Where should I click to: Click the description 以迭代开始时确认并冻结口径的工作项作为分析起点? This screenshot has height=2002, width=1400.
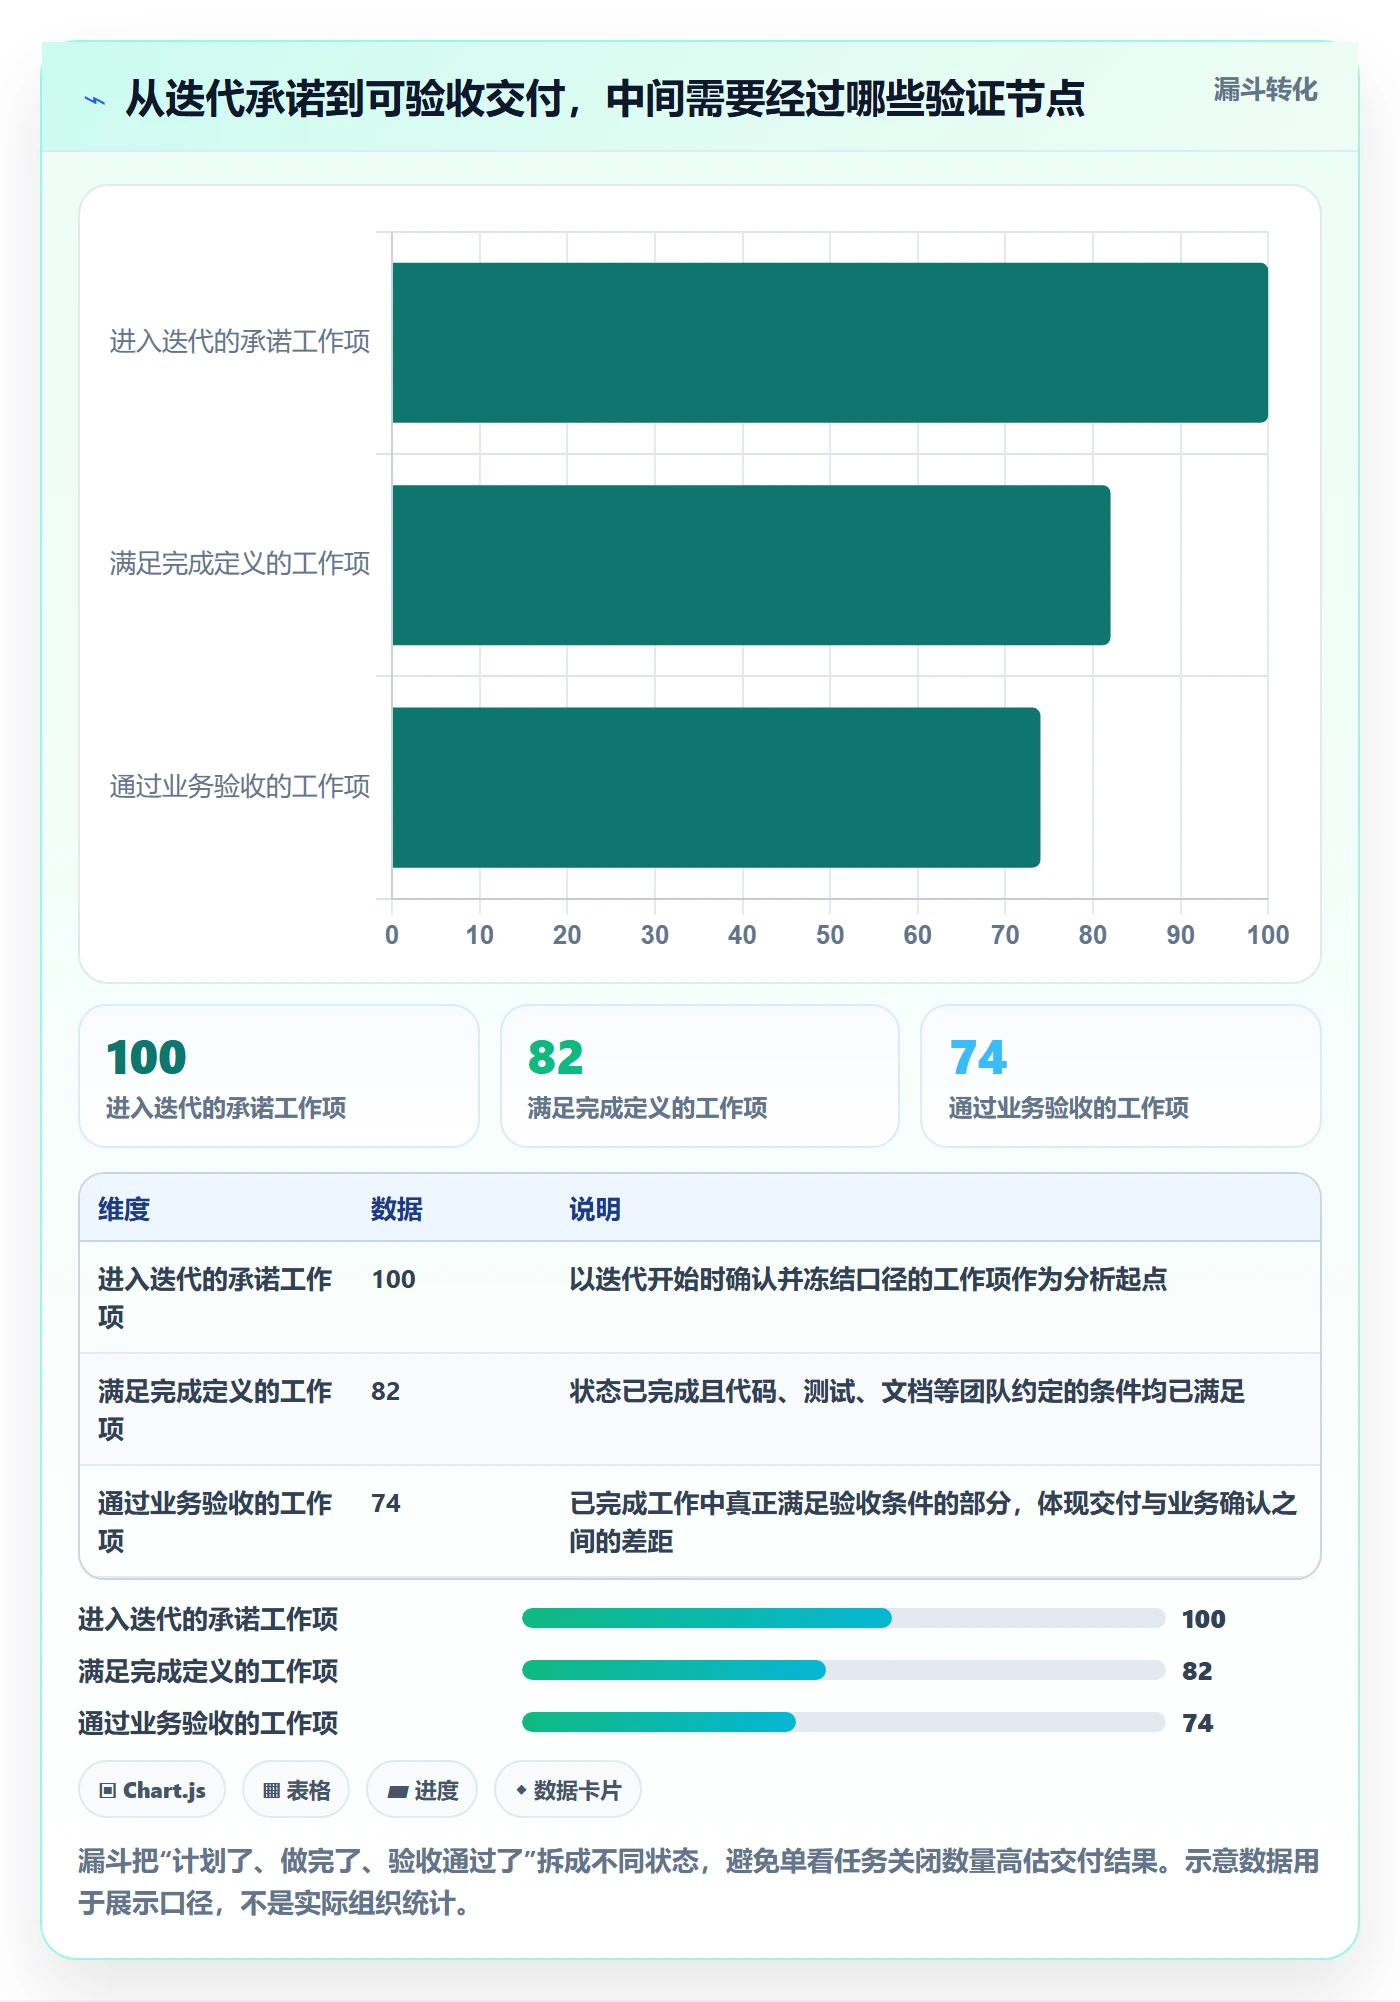coord(868,1279)
